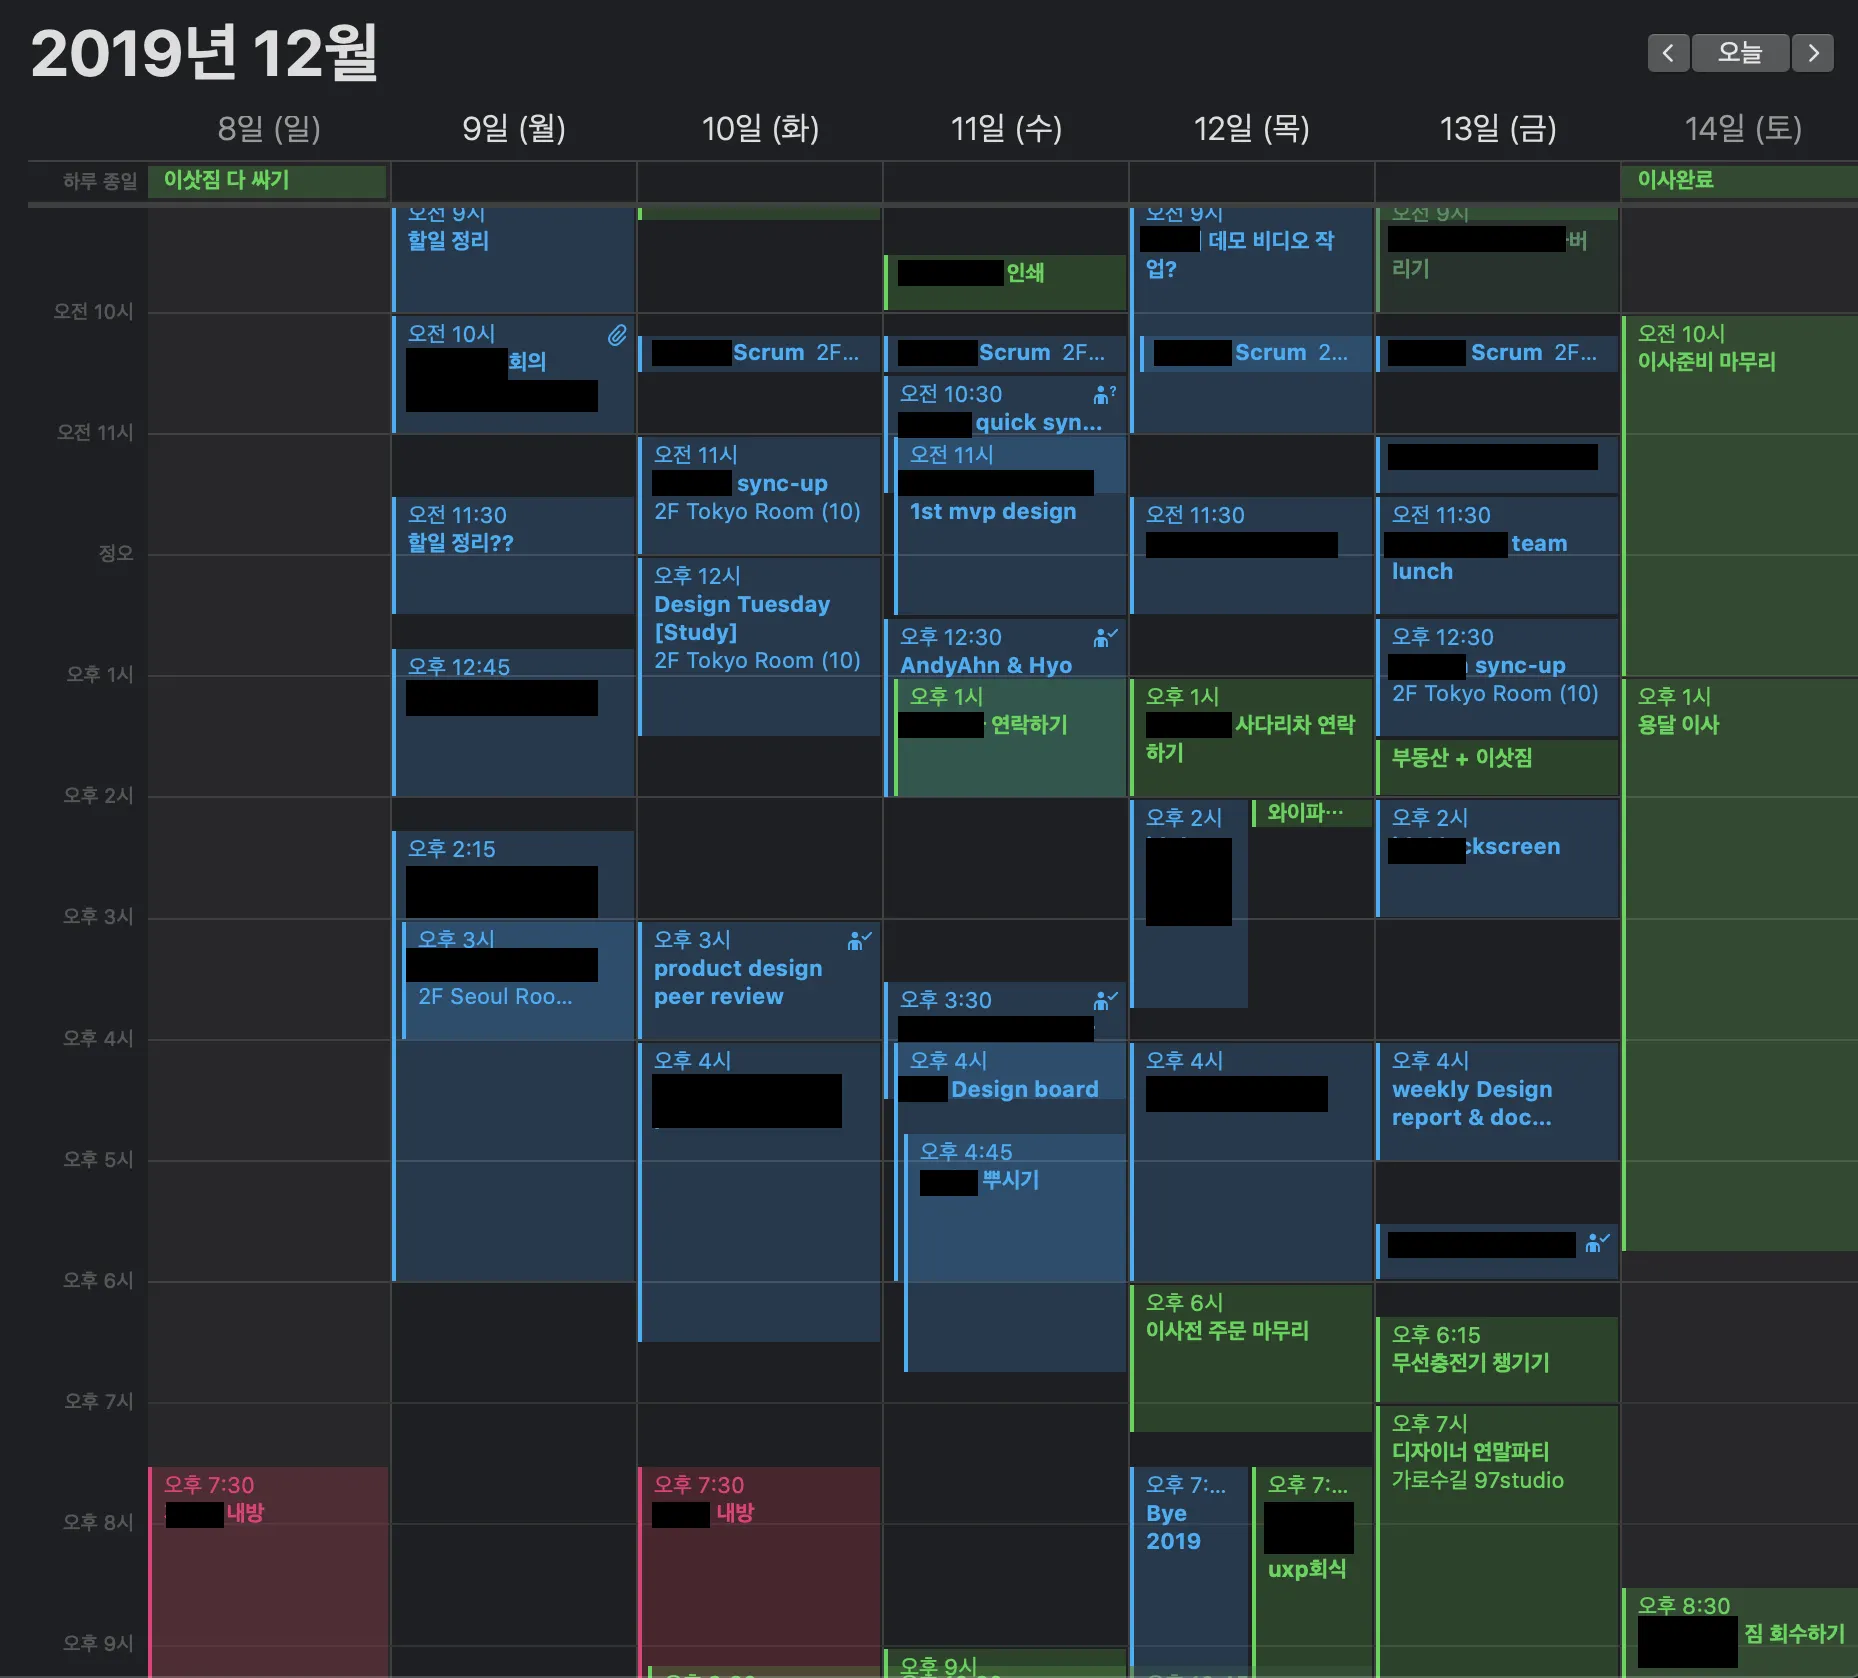The image size is (1858, 1678).
Task: Open Tuesday 오후 4시 redacted event
Action: (760, 1191)
